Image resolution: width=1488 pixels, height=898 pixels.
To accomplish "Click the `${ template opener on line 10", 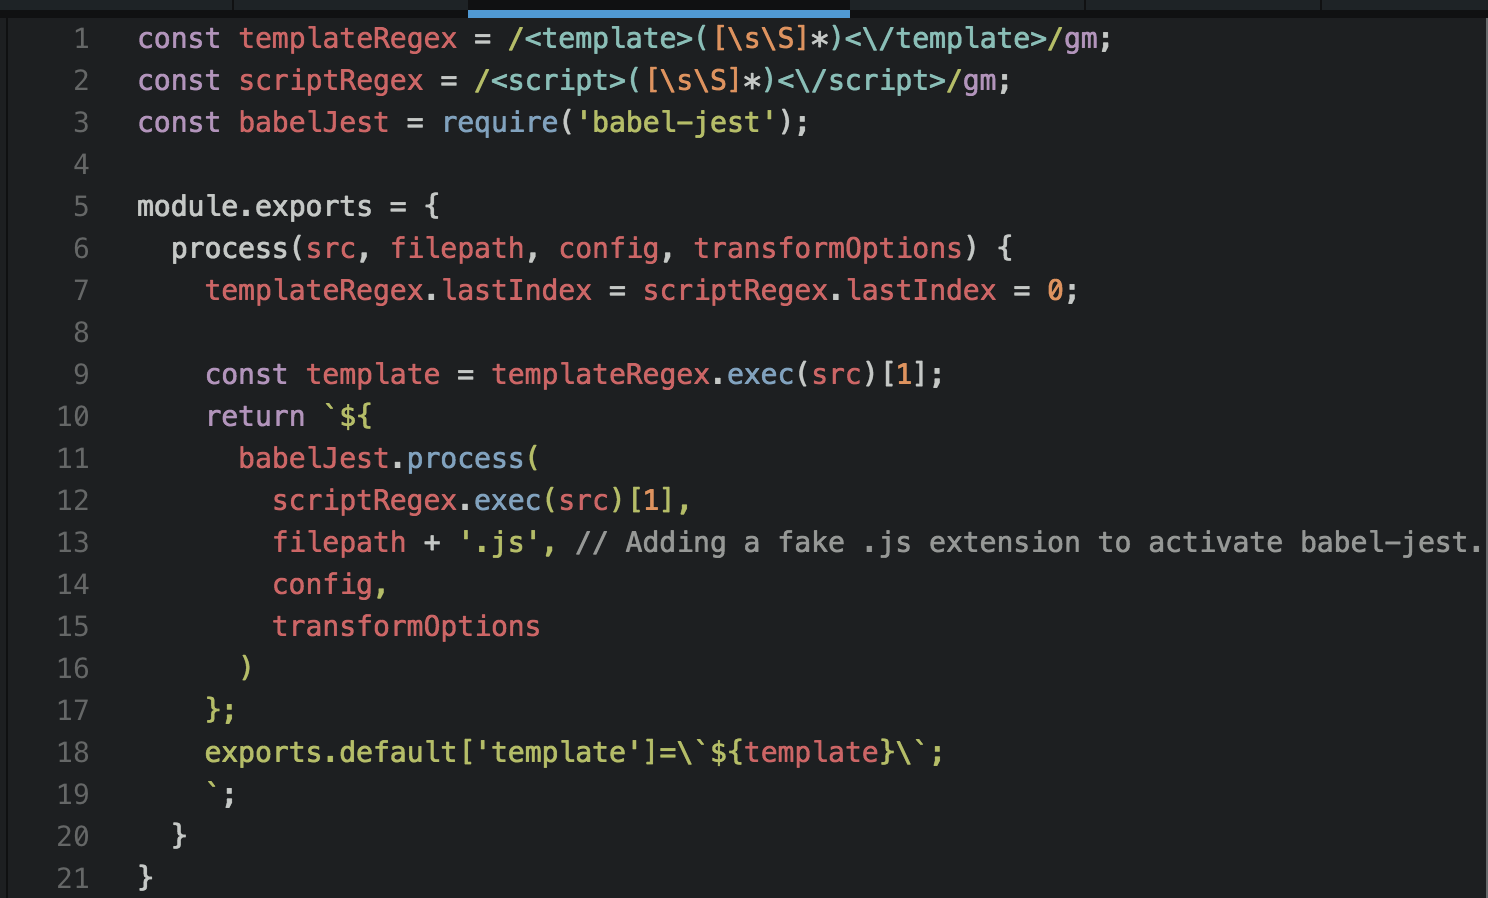I will (347, 417).
